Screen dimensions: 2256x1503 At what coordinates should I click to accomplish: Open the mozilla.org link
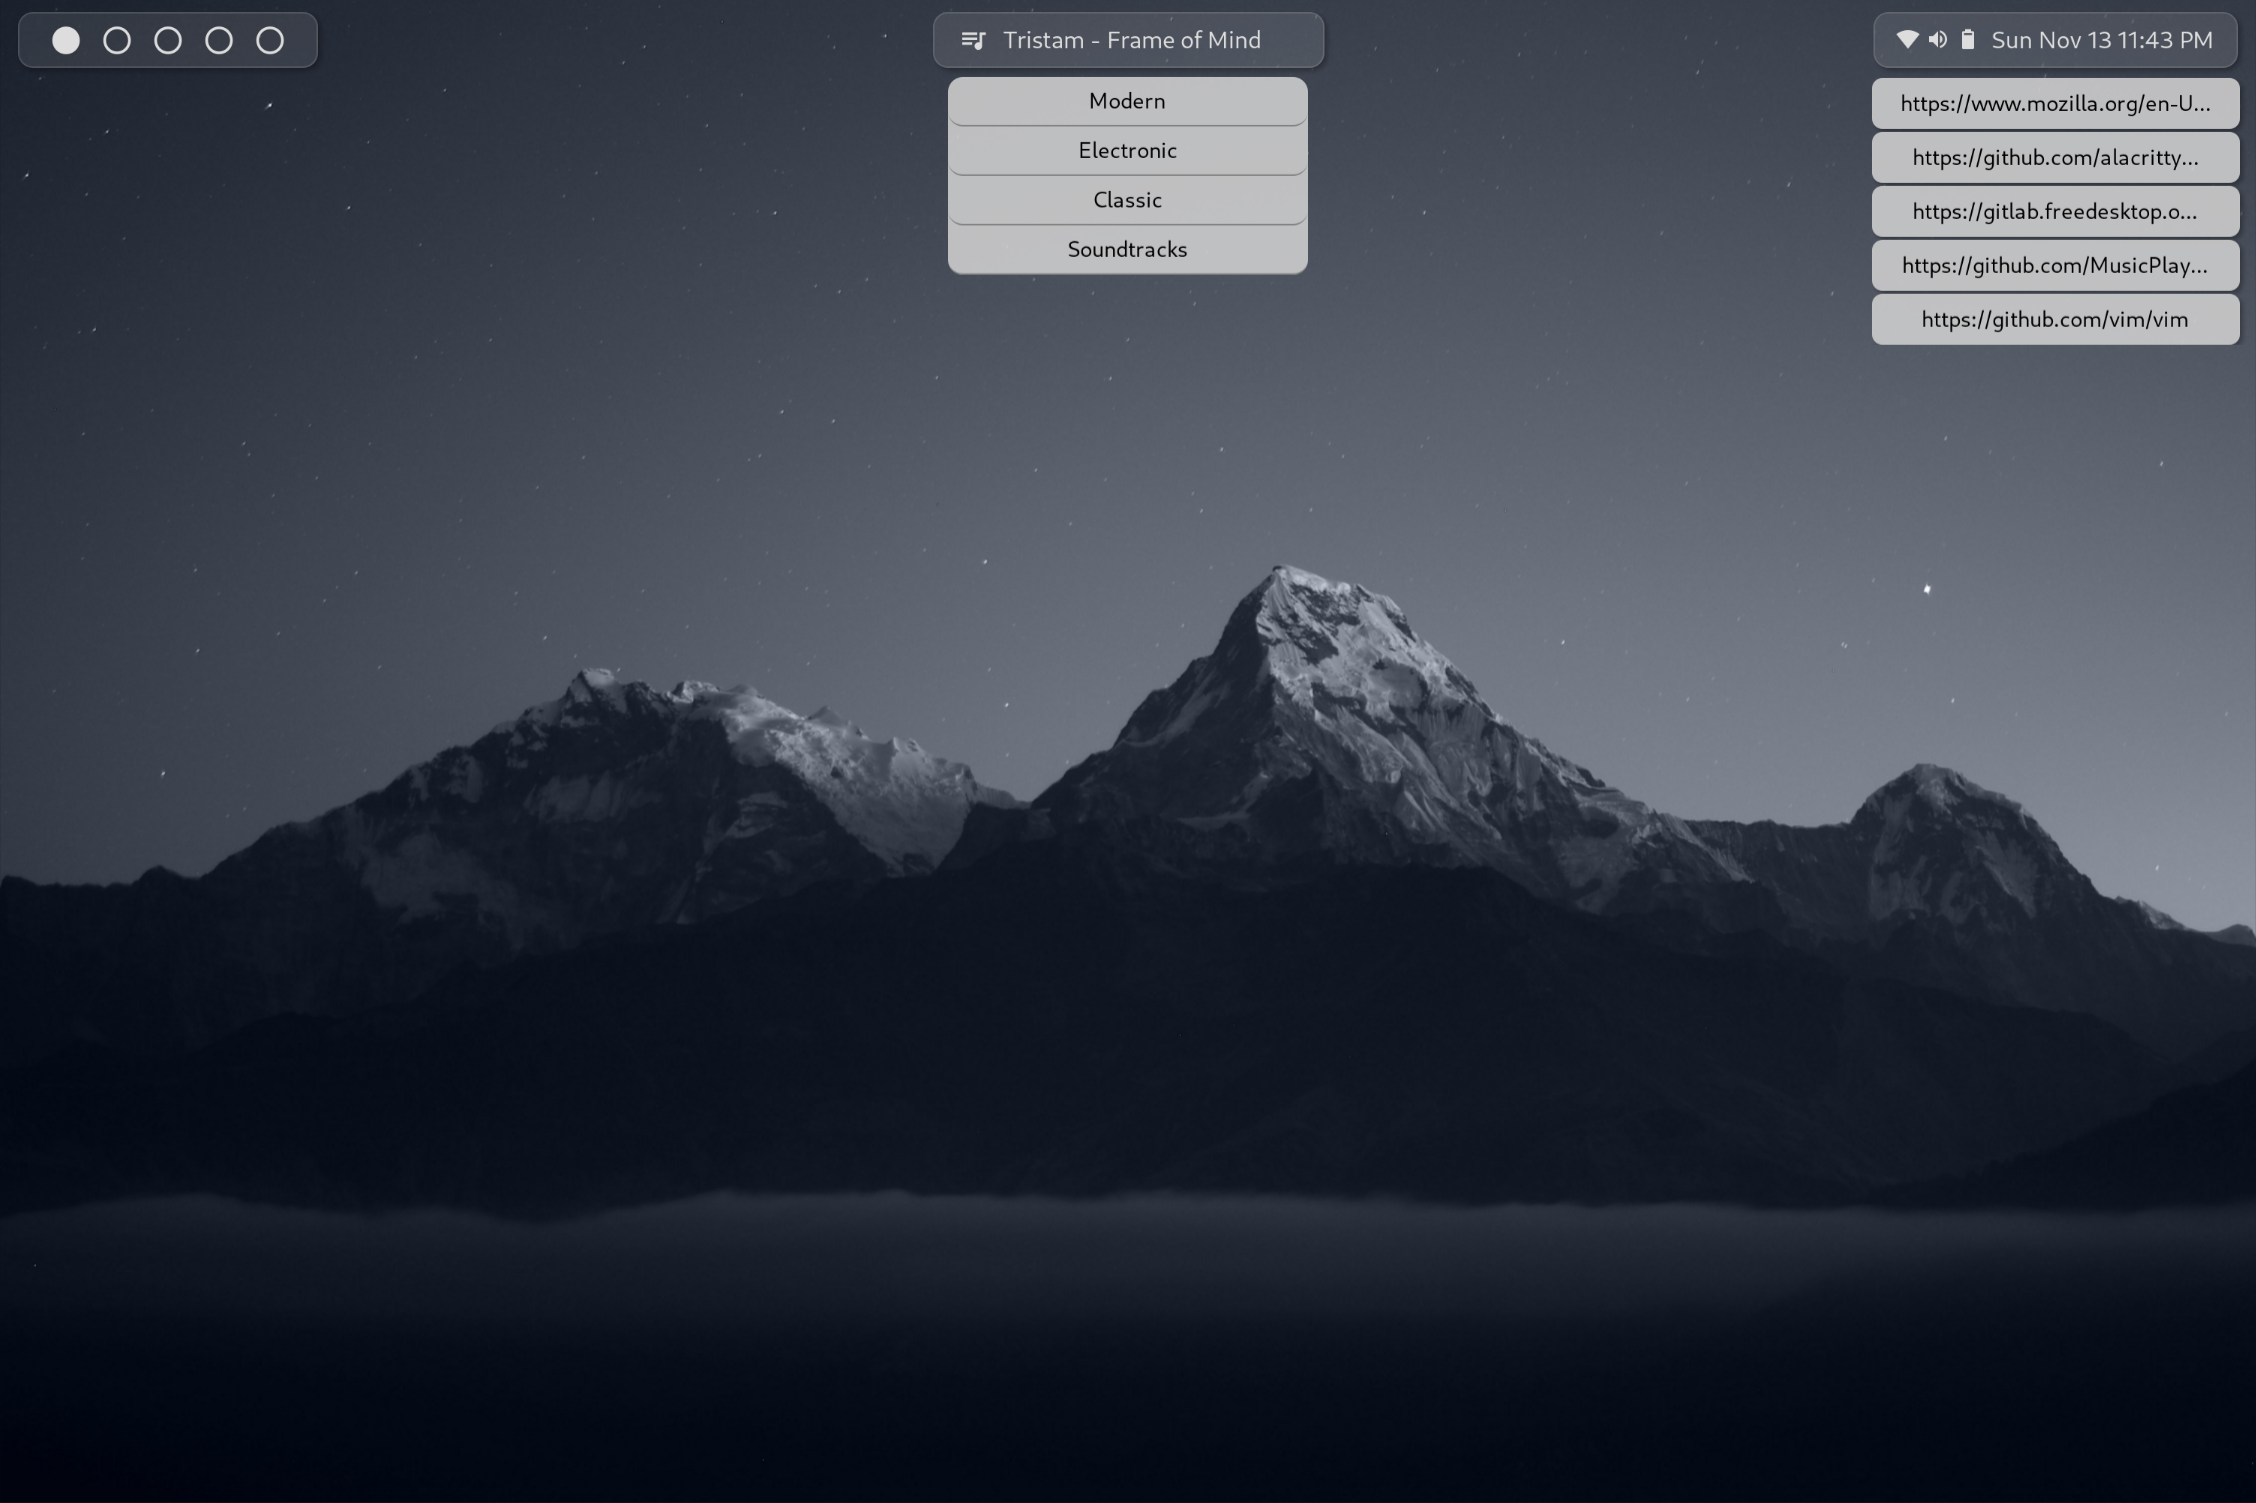(2055, 104)
